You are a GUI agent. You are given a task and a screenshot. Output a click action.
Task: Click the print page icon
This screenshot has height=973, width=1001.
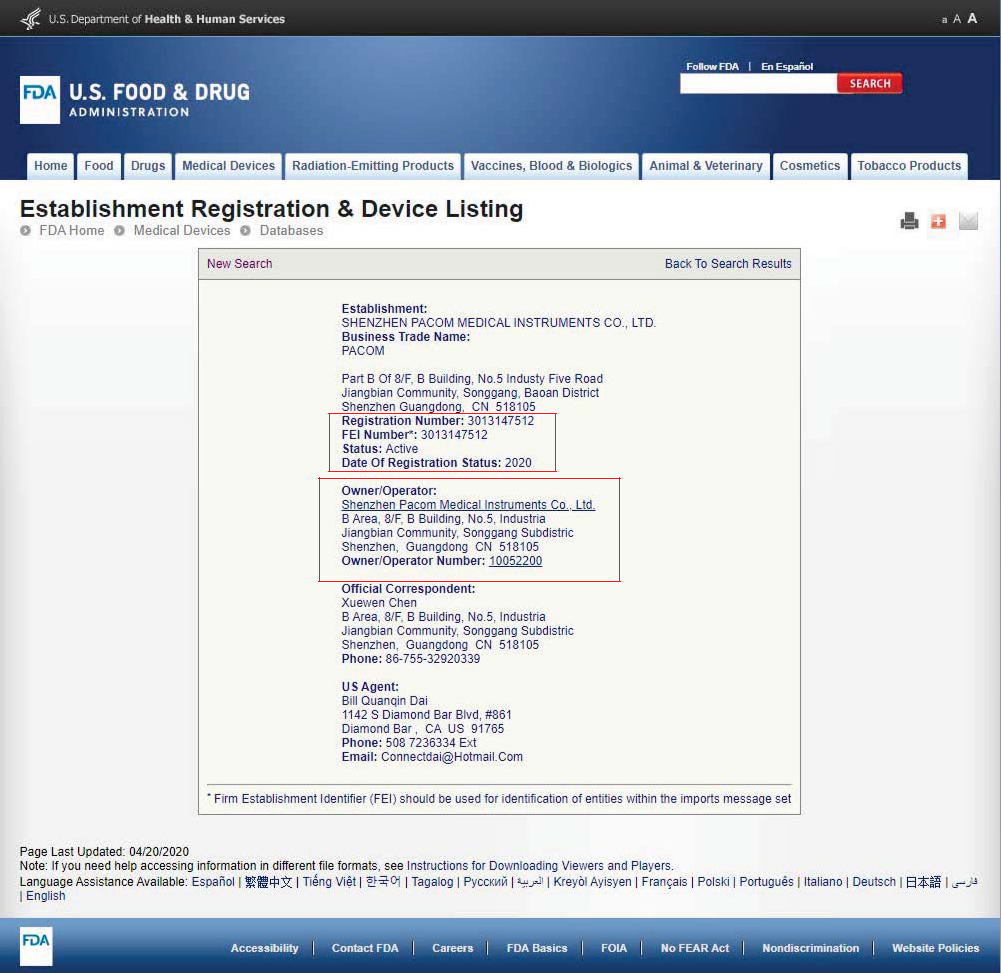coord(909,221)
